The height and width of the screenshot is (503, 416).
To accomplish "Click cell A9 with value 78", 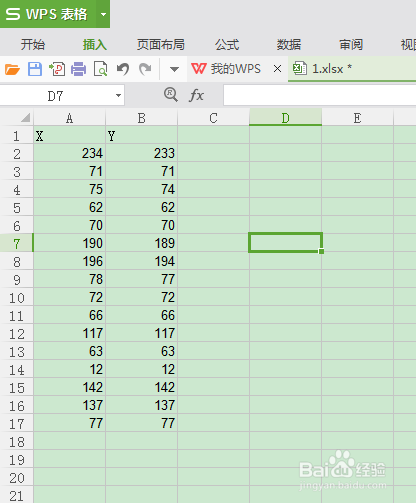I will pos(69,280).
